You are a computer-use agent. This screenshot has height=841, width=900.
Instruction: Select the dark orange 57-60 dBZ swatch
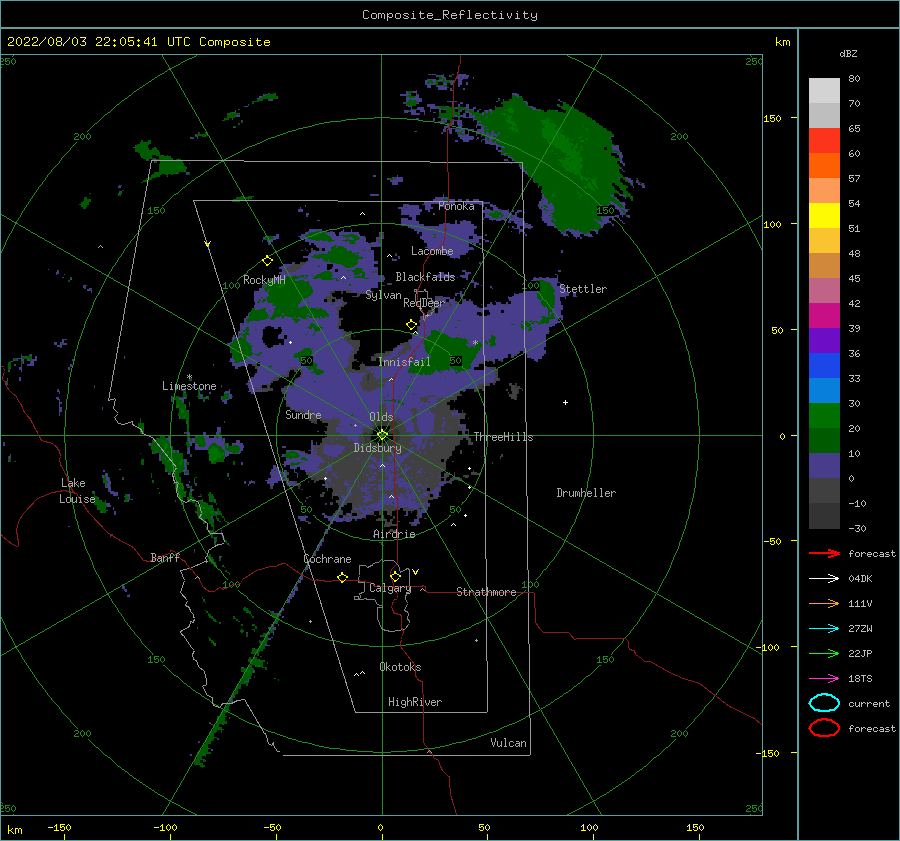point(824,166)
